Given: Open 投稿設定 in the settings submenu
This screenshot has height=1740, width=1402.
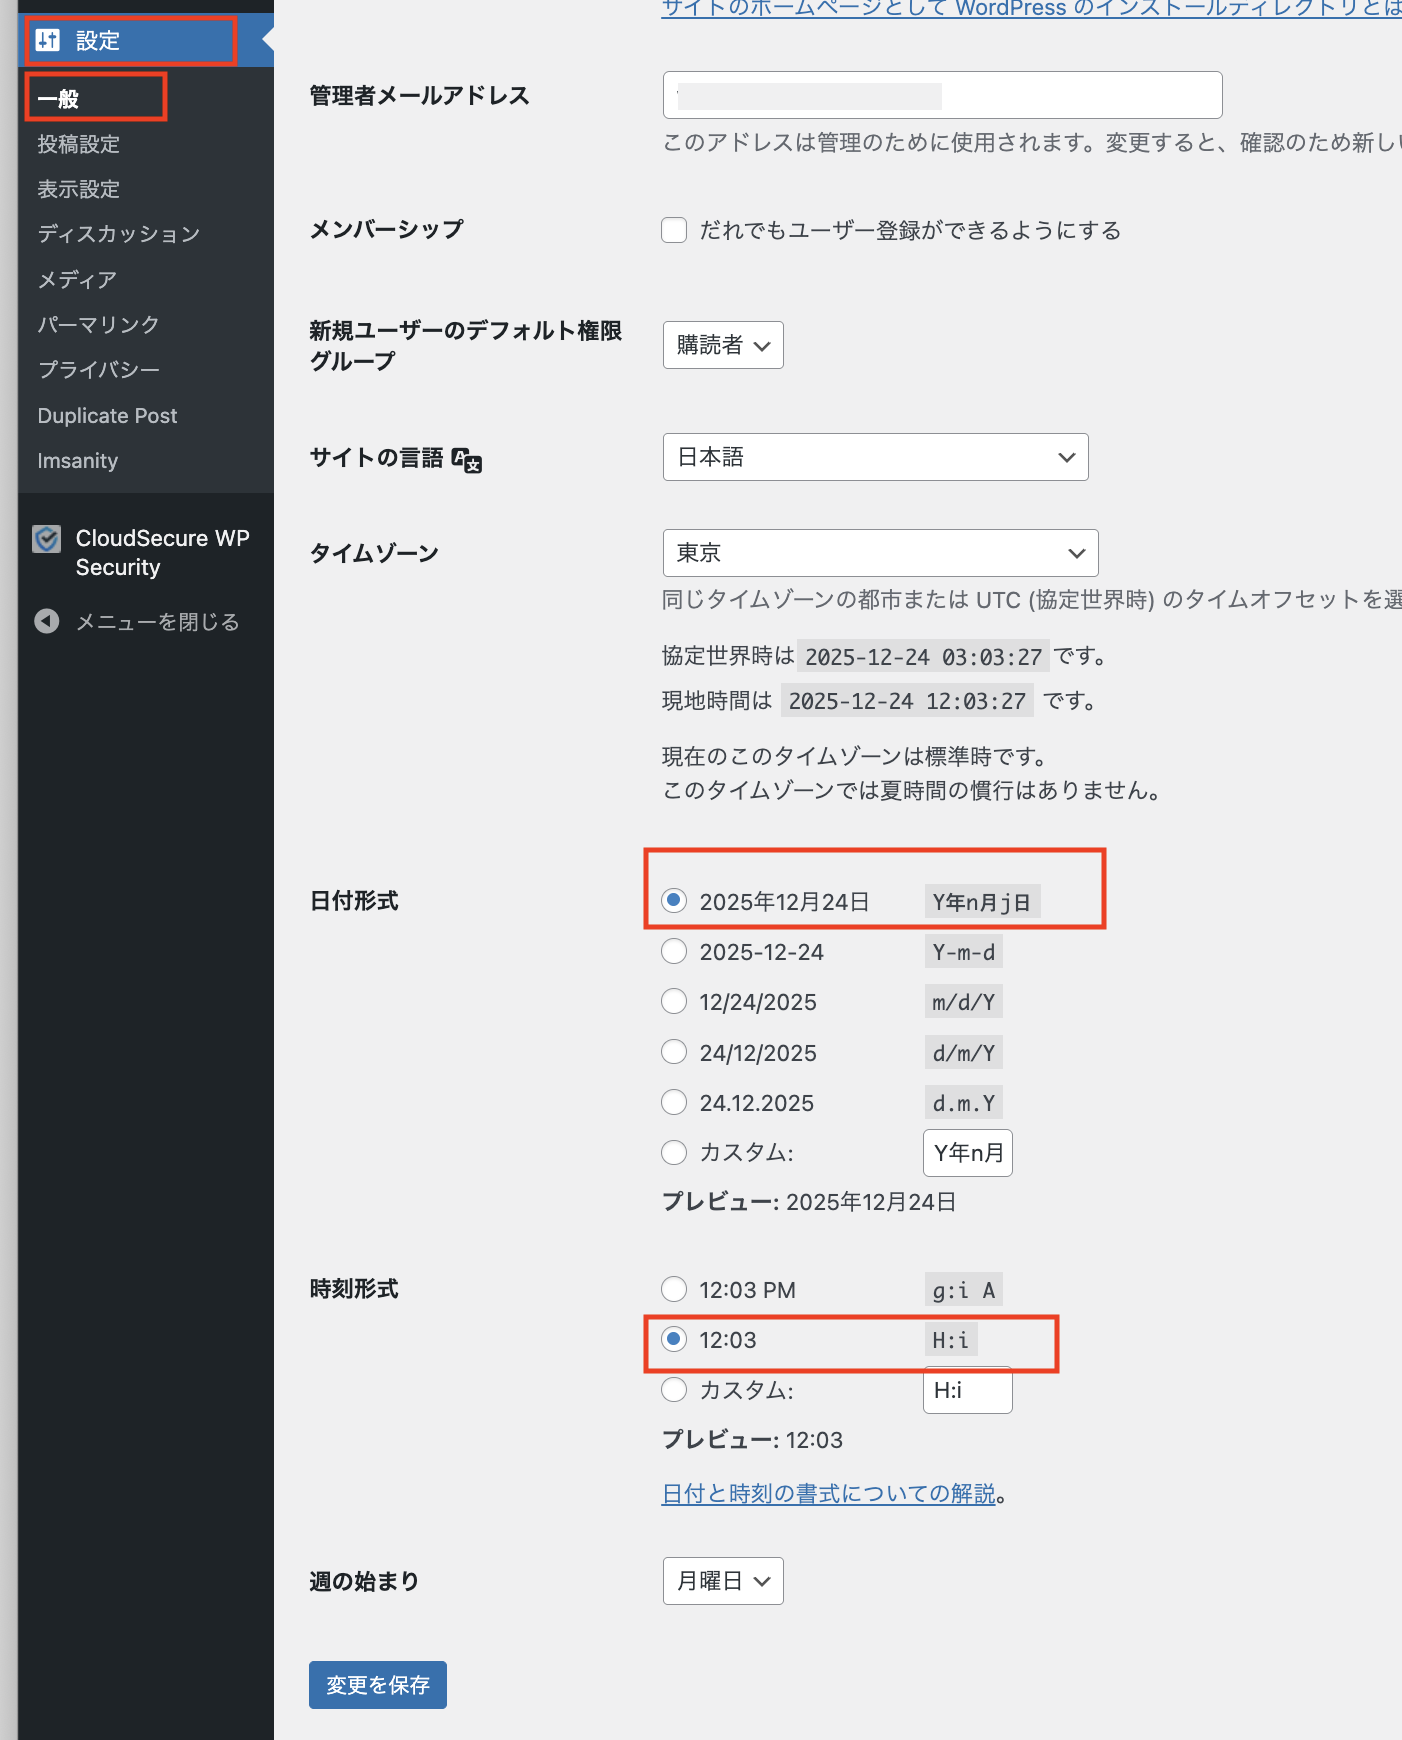Looking at the screenshot, I should [x=79, y=145].
